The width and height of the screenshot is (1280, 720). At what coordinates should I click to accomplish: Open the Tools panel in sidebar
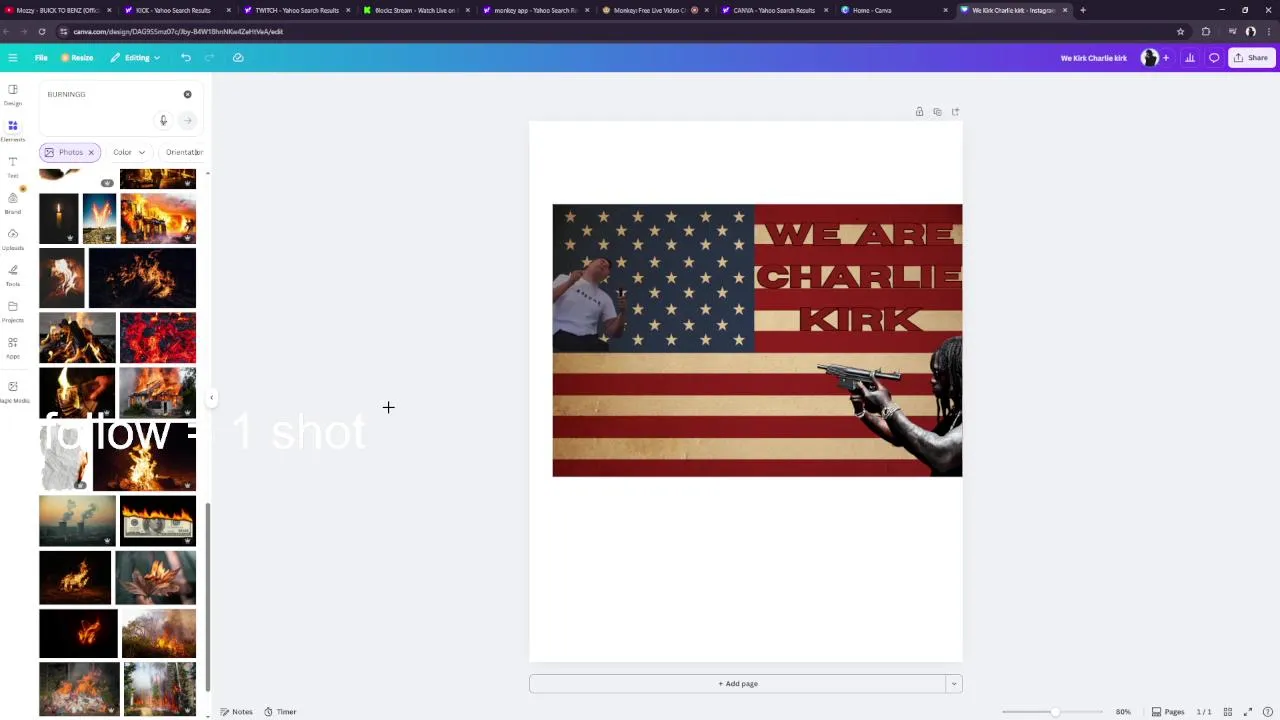pyautogui.click(x=13, y=274)
